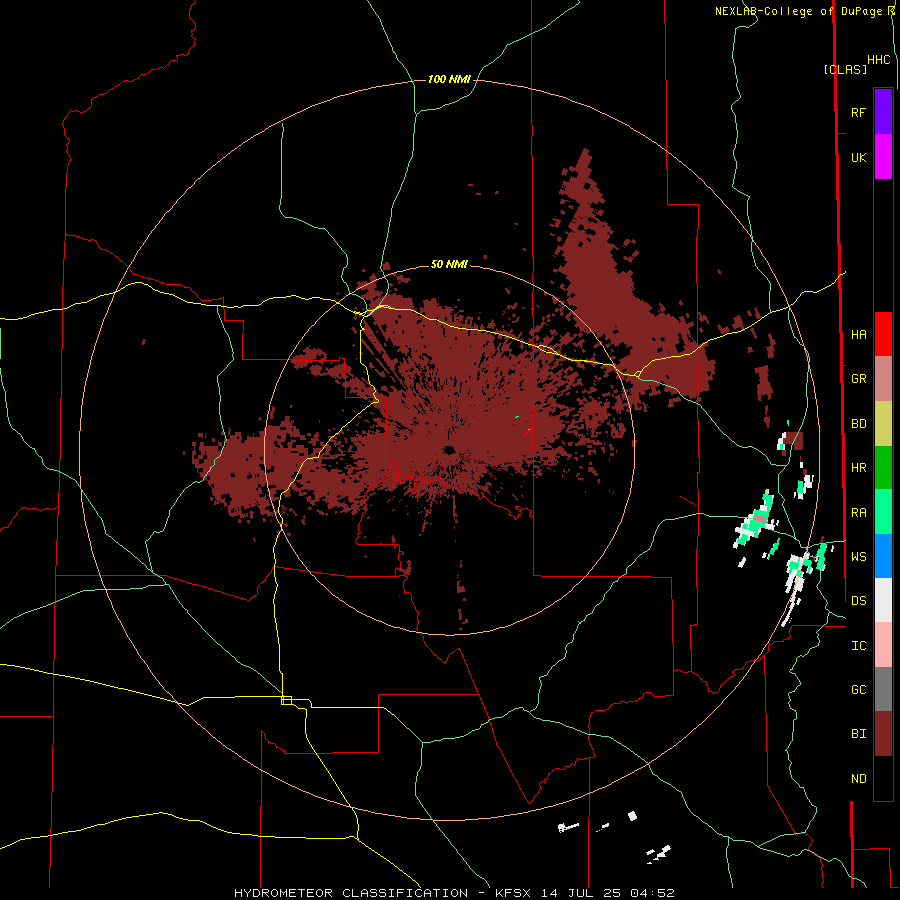Click the BD legend label
Image resolution: width=900 pixels, height=900 pixels.
[x=858, y=424]
